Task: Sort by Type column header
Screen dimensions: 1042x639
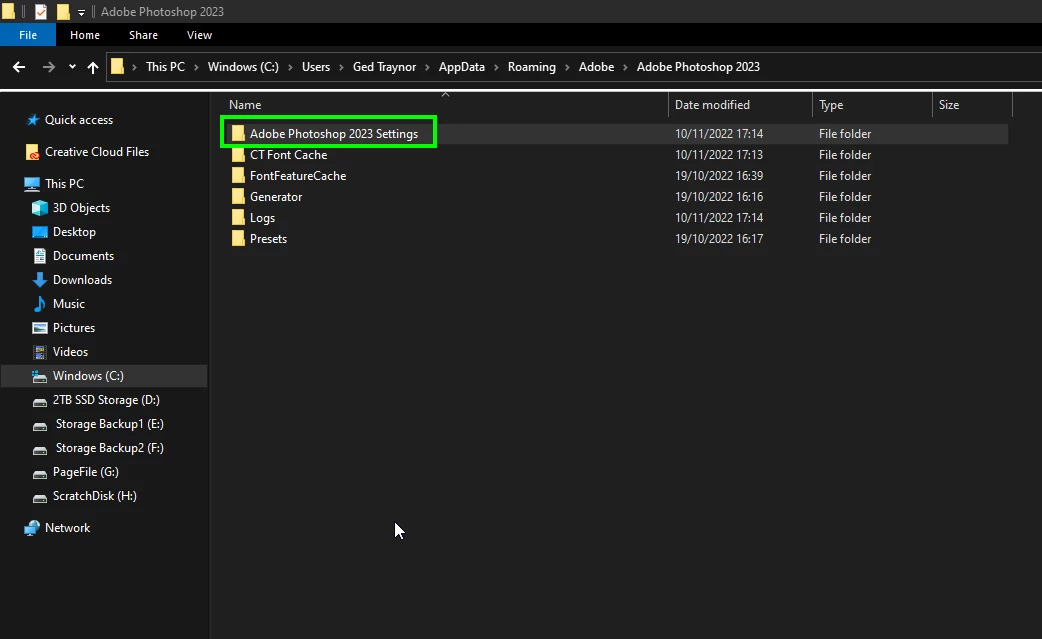Action: coord(831,105)
